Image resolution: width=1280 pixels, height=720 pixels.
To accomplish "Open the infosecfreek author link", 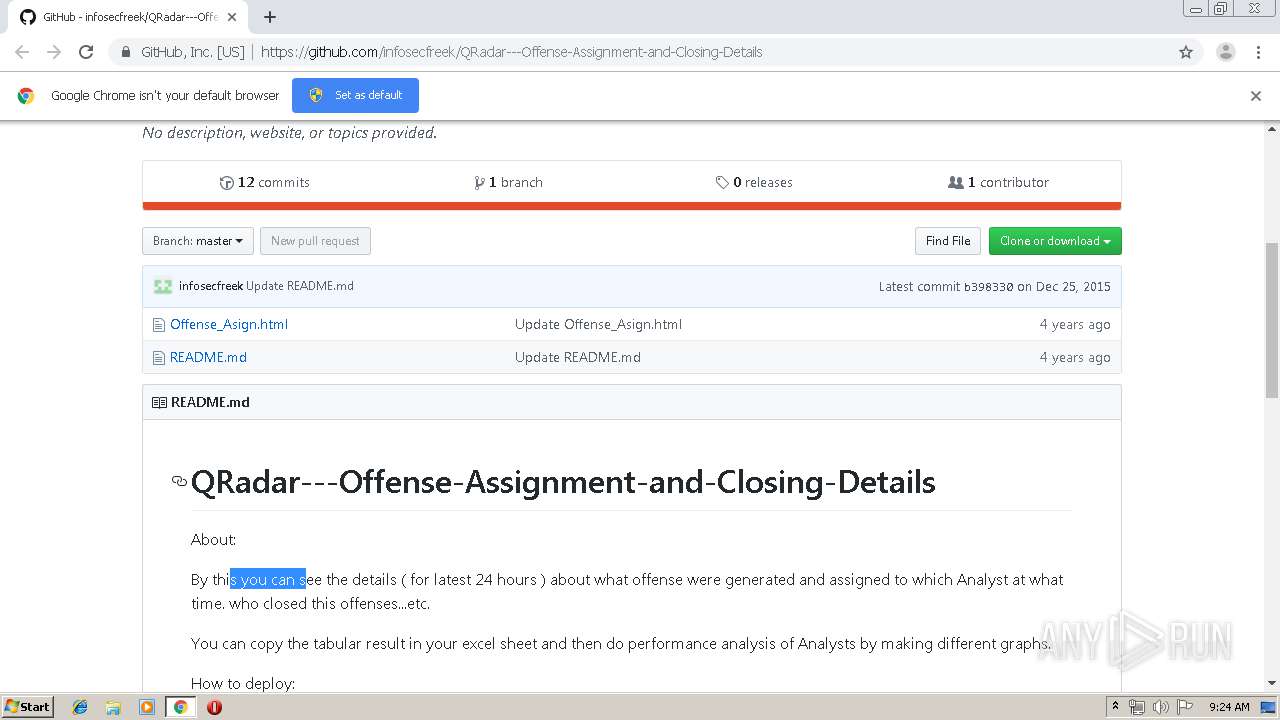I will click(x=211, y=286).
